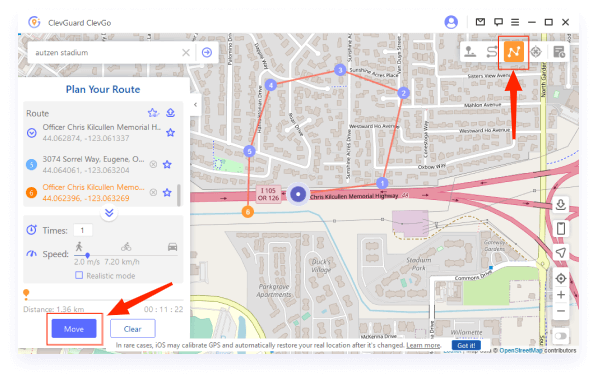Open the device phone icon on map

[x=561, y=228]
